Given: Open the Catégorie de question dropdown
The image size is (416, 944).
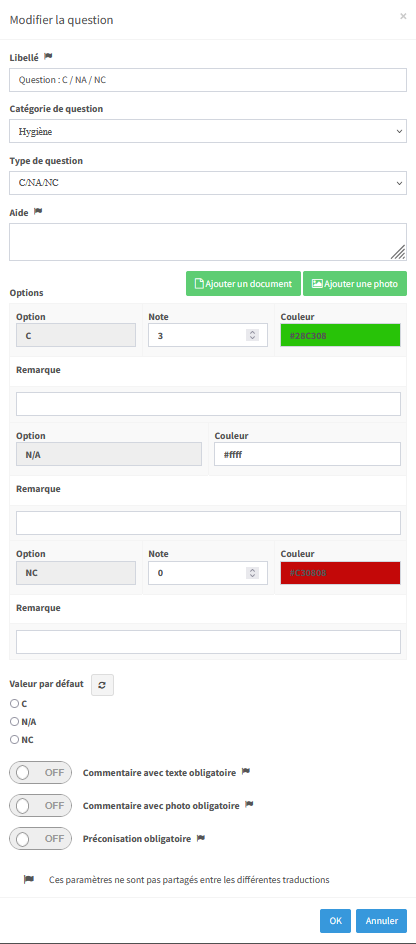Looking at the screenshot, I should [208, 131].
